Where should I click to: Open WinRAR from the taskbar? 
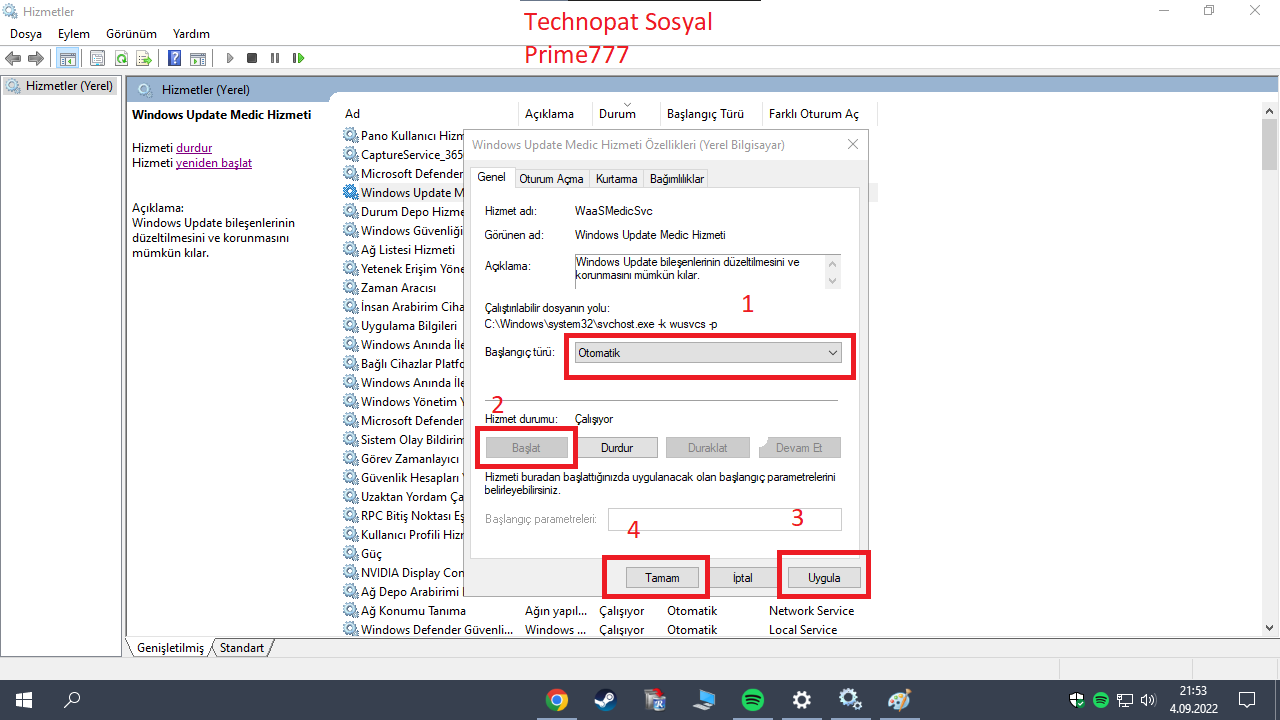(655, 700)
